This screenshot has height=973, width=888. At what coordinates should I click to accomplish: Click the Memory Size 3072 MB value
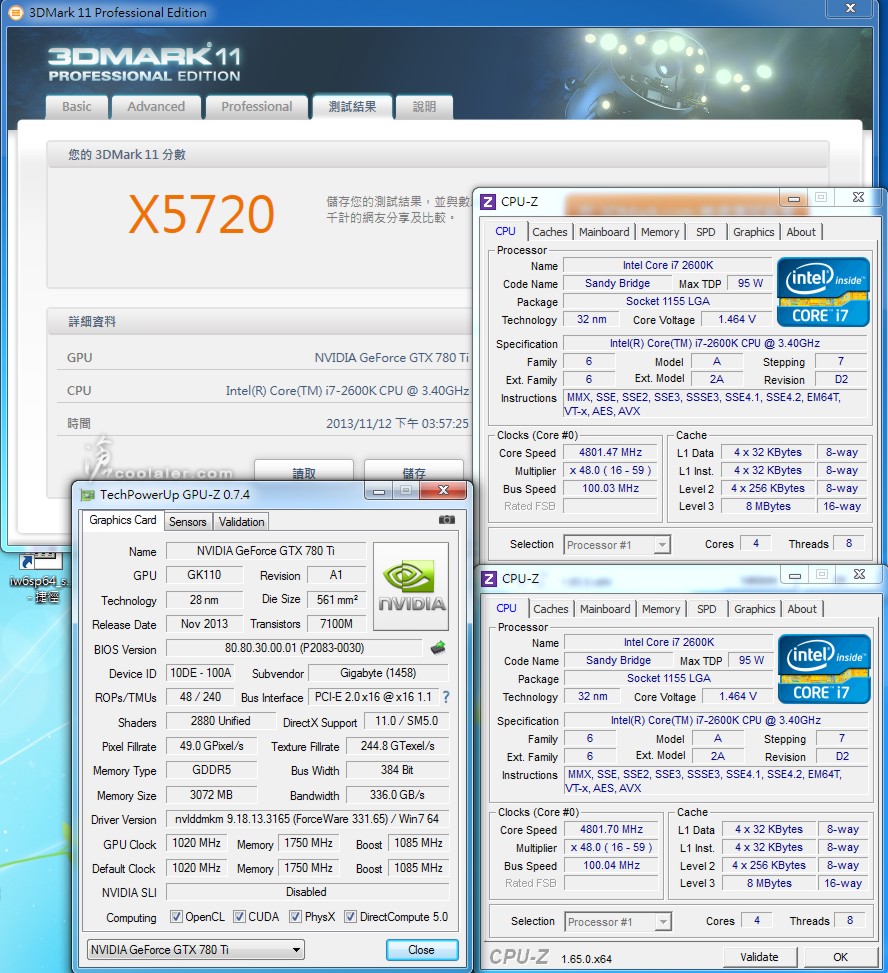pos(212,795)
